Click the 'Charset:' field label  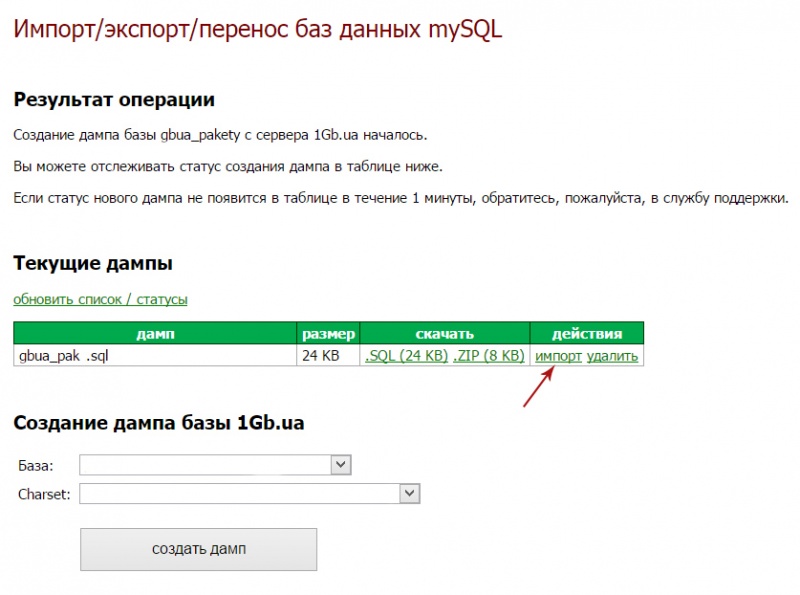point(44,494)
